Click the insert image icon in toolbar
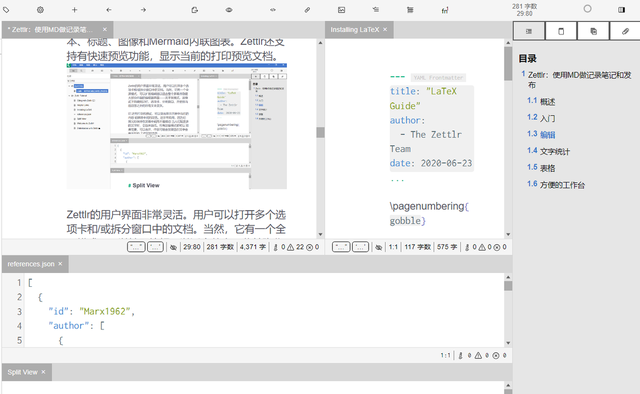 pyautogui.click(x=342, y=10)
